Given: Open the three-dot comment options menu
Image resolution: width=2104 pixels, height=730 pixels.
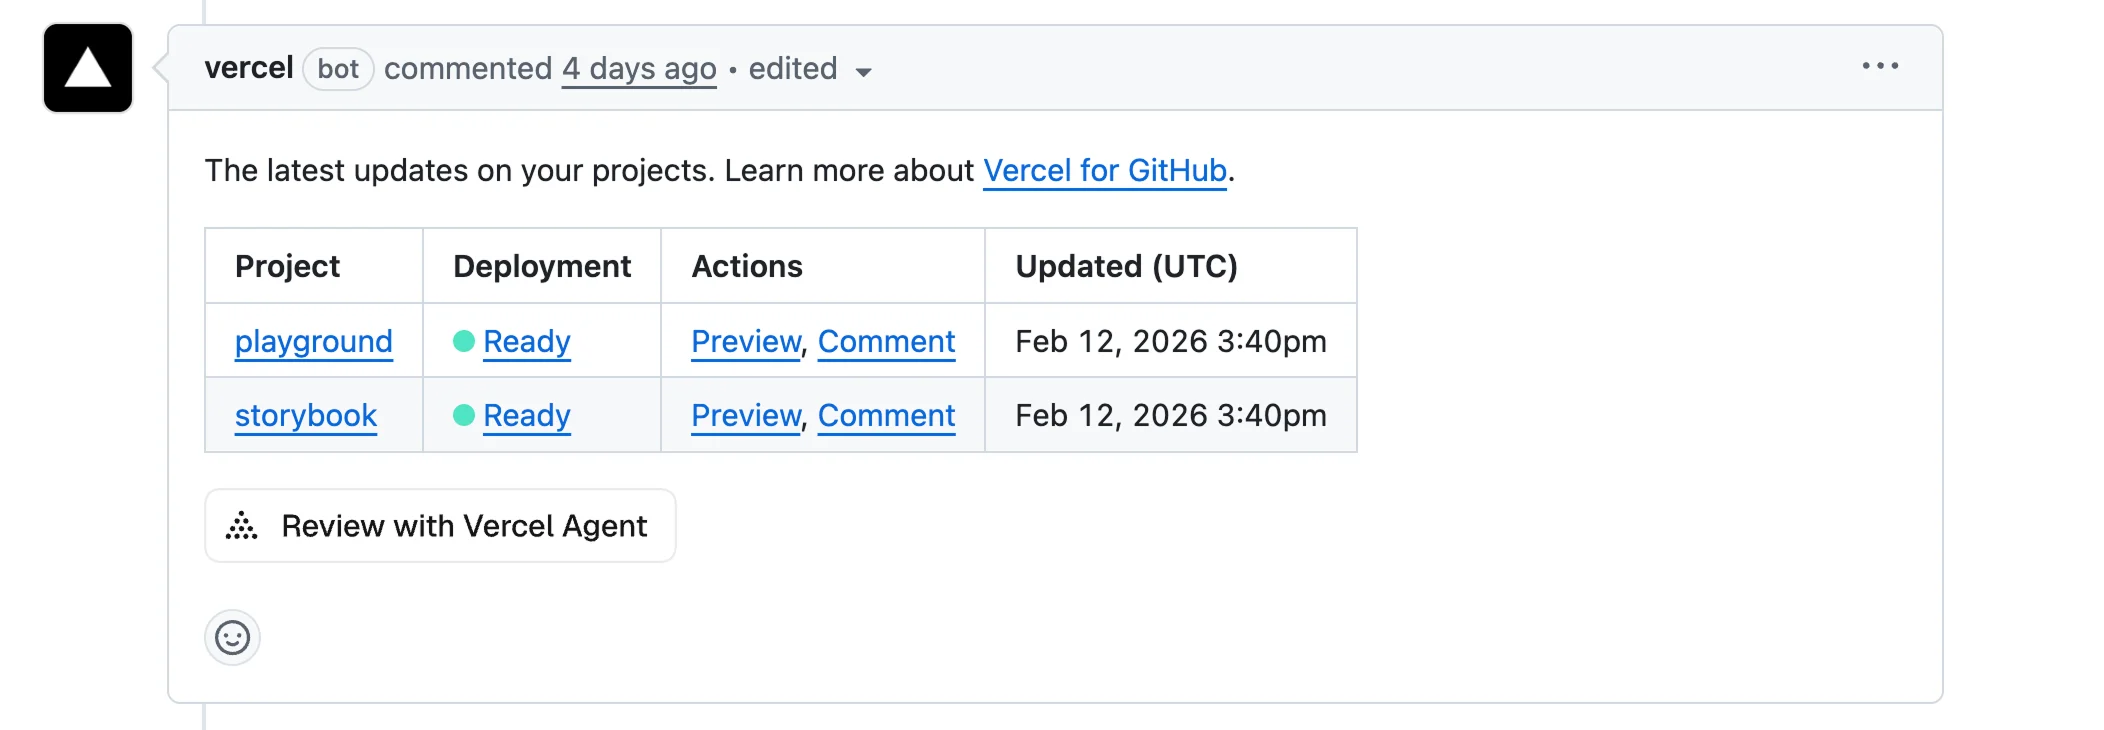Looking at the screenshot, I should [x=1880, y=66].
